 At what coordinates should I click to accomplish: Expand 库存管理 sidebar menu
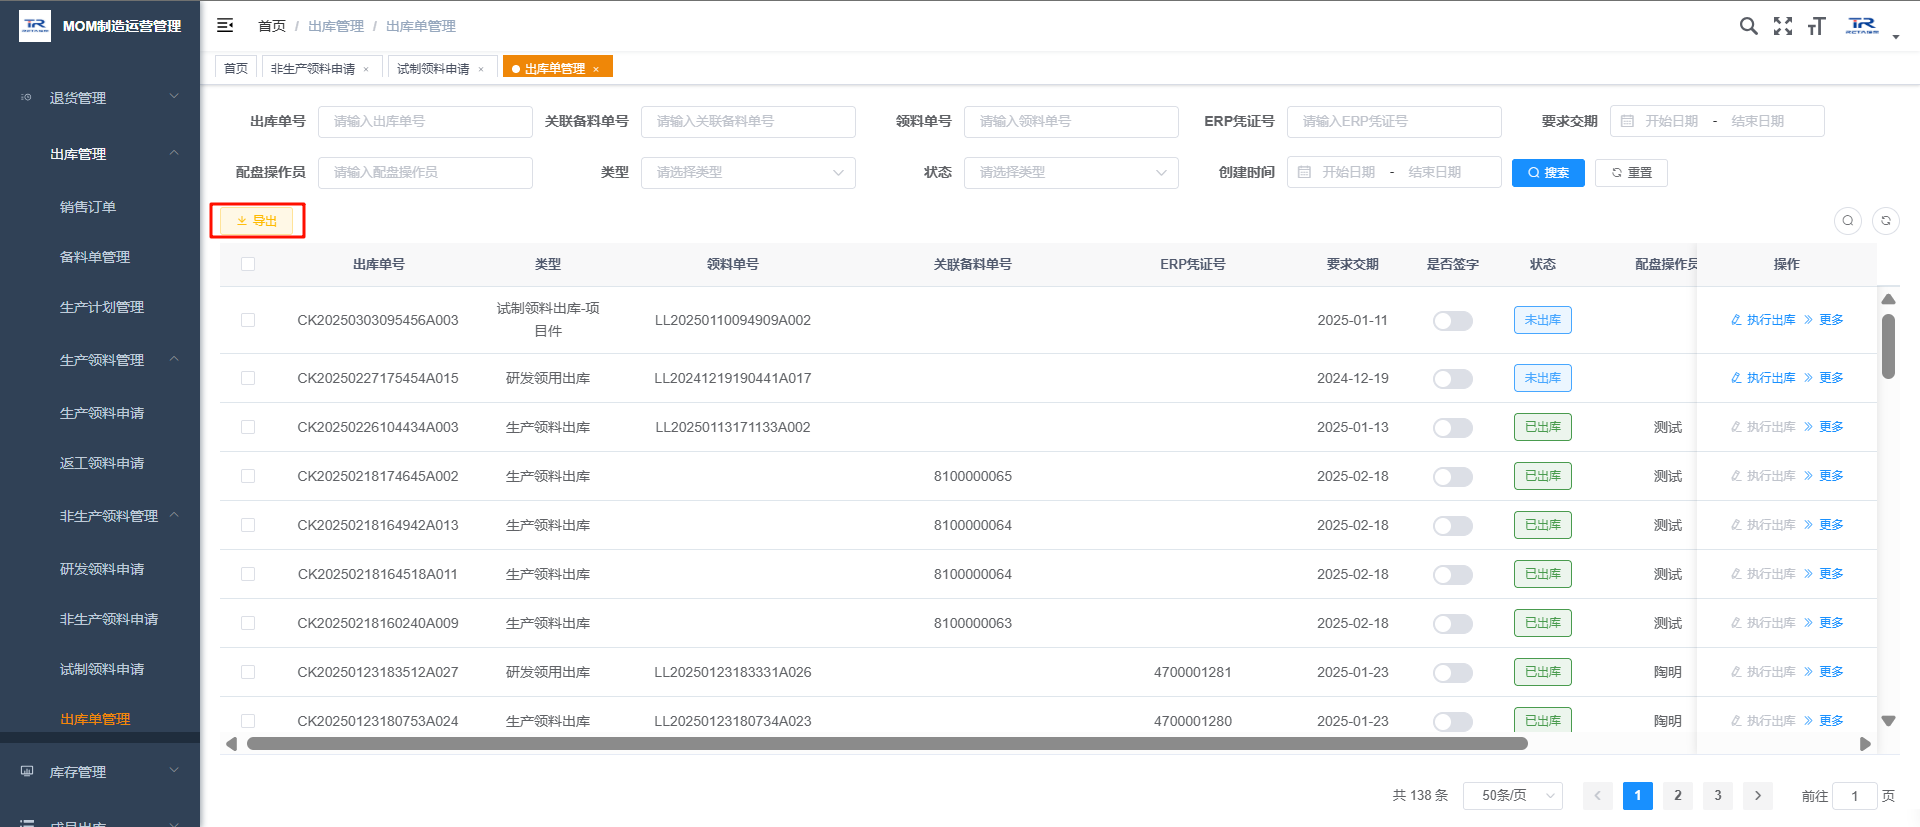[100, 771]
